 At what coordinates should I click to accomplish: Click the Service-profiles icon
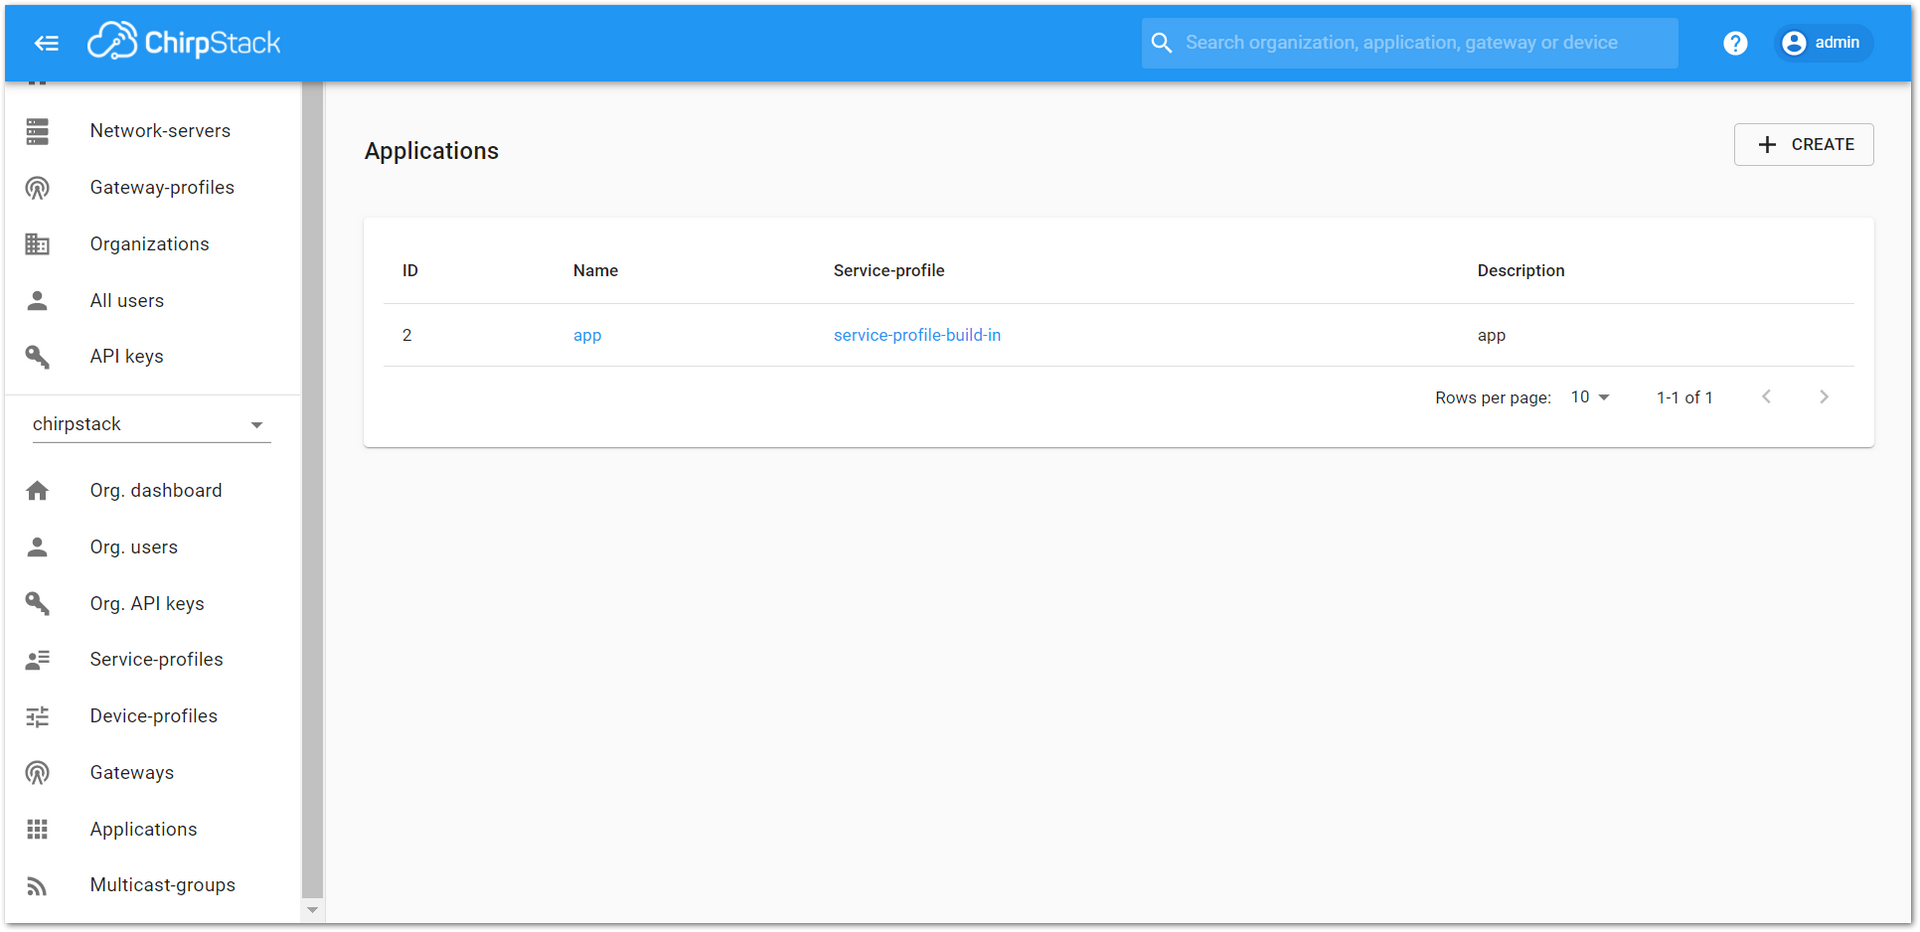pyautogui.click(x=38, y=660)
